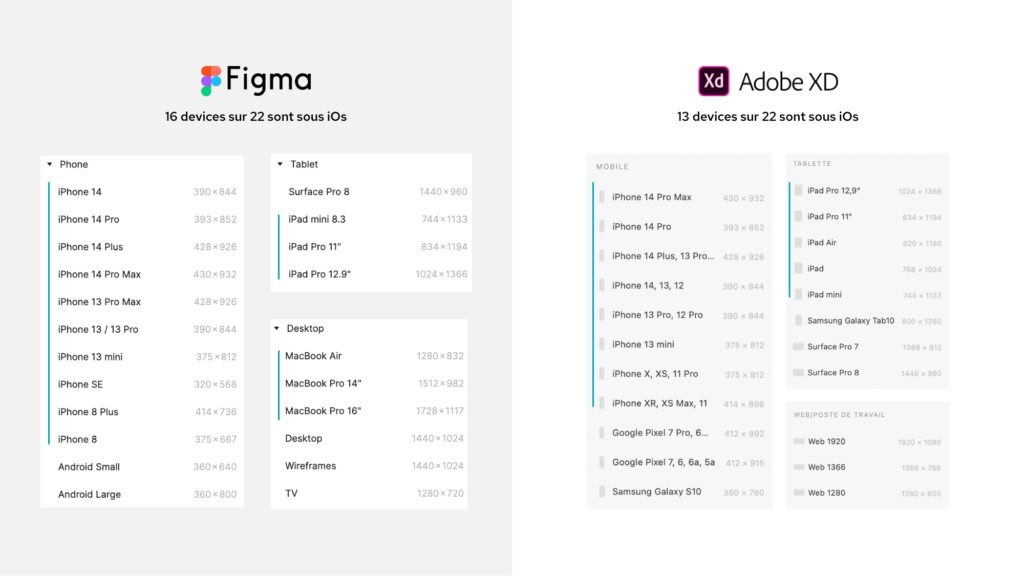Click the landscape icon next to Surface Pro 7
Image resolution: width=1024 pixels, height=576 pixels.
(798, 346)
